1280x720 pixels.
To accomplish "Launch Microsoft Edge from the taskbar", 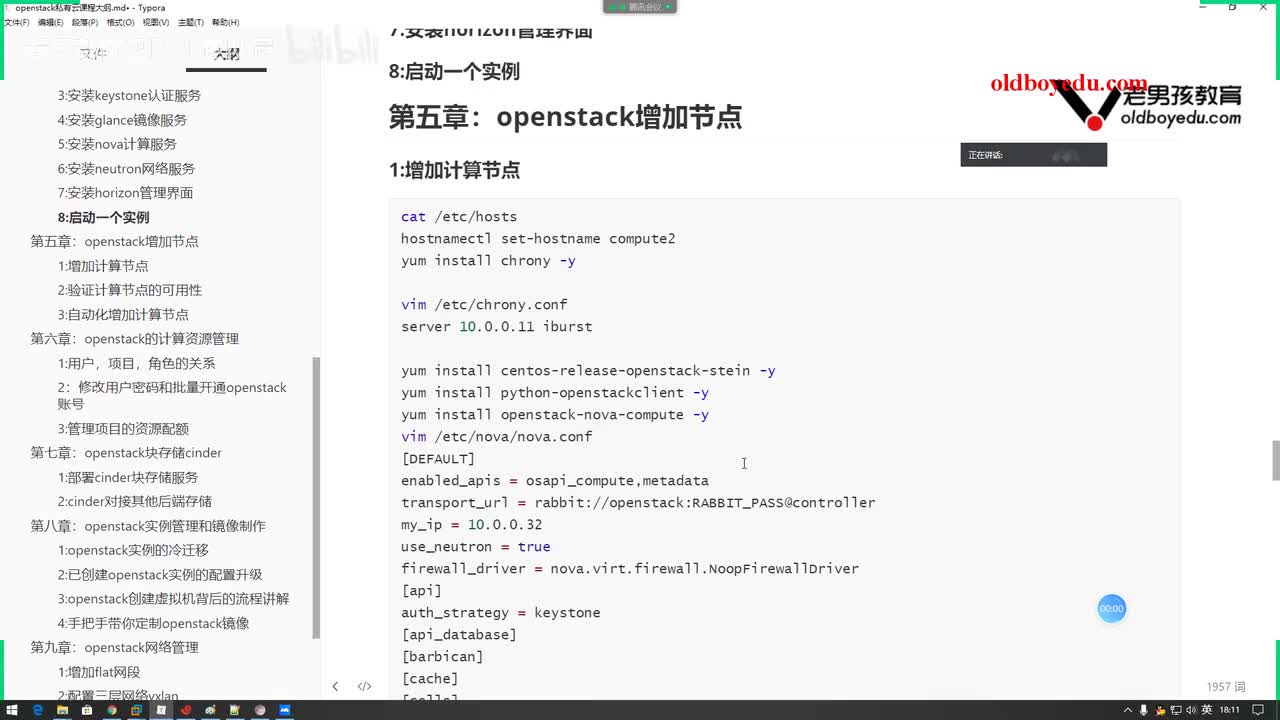I will pyautogui.click(x=37, y=710).
